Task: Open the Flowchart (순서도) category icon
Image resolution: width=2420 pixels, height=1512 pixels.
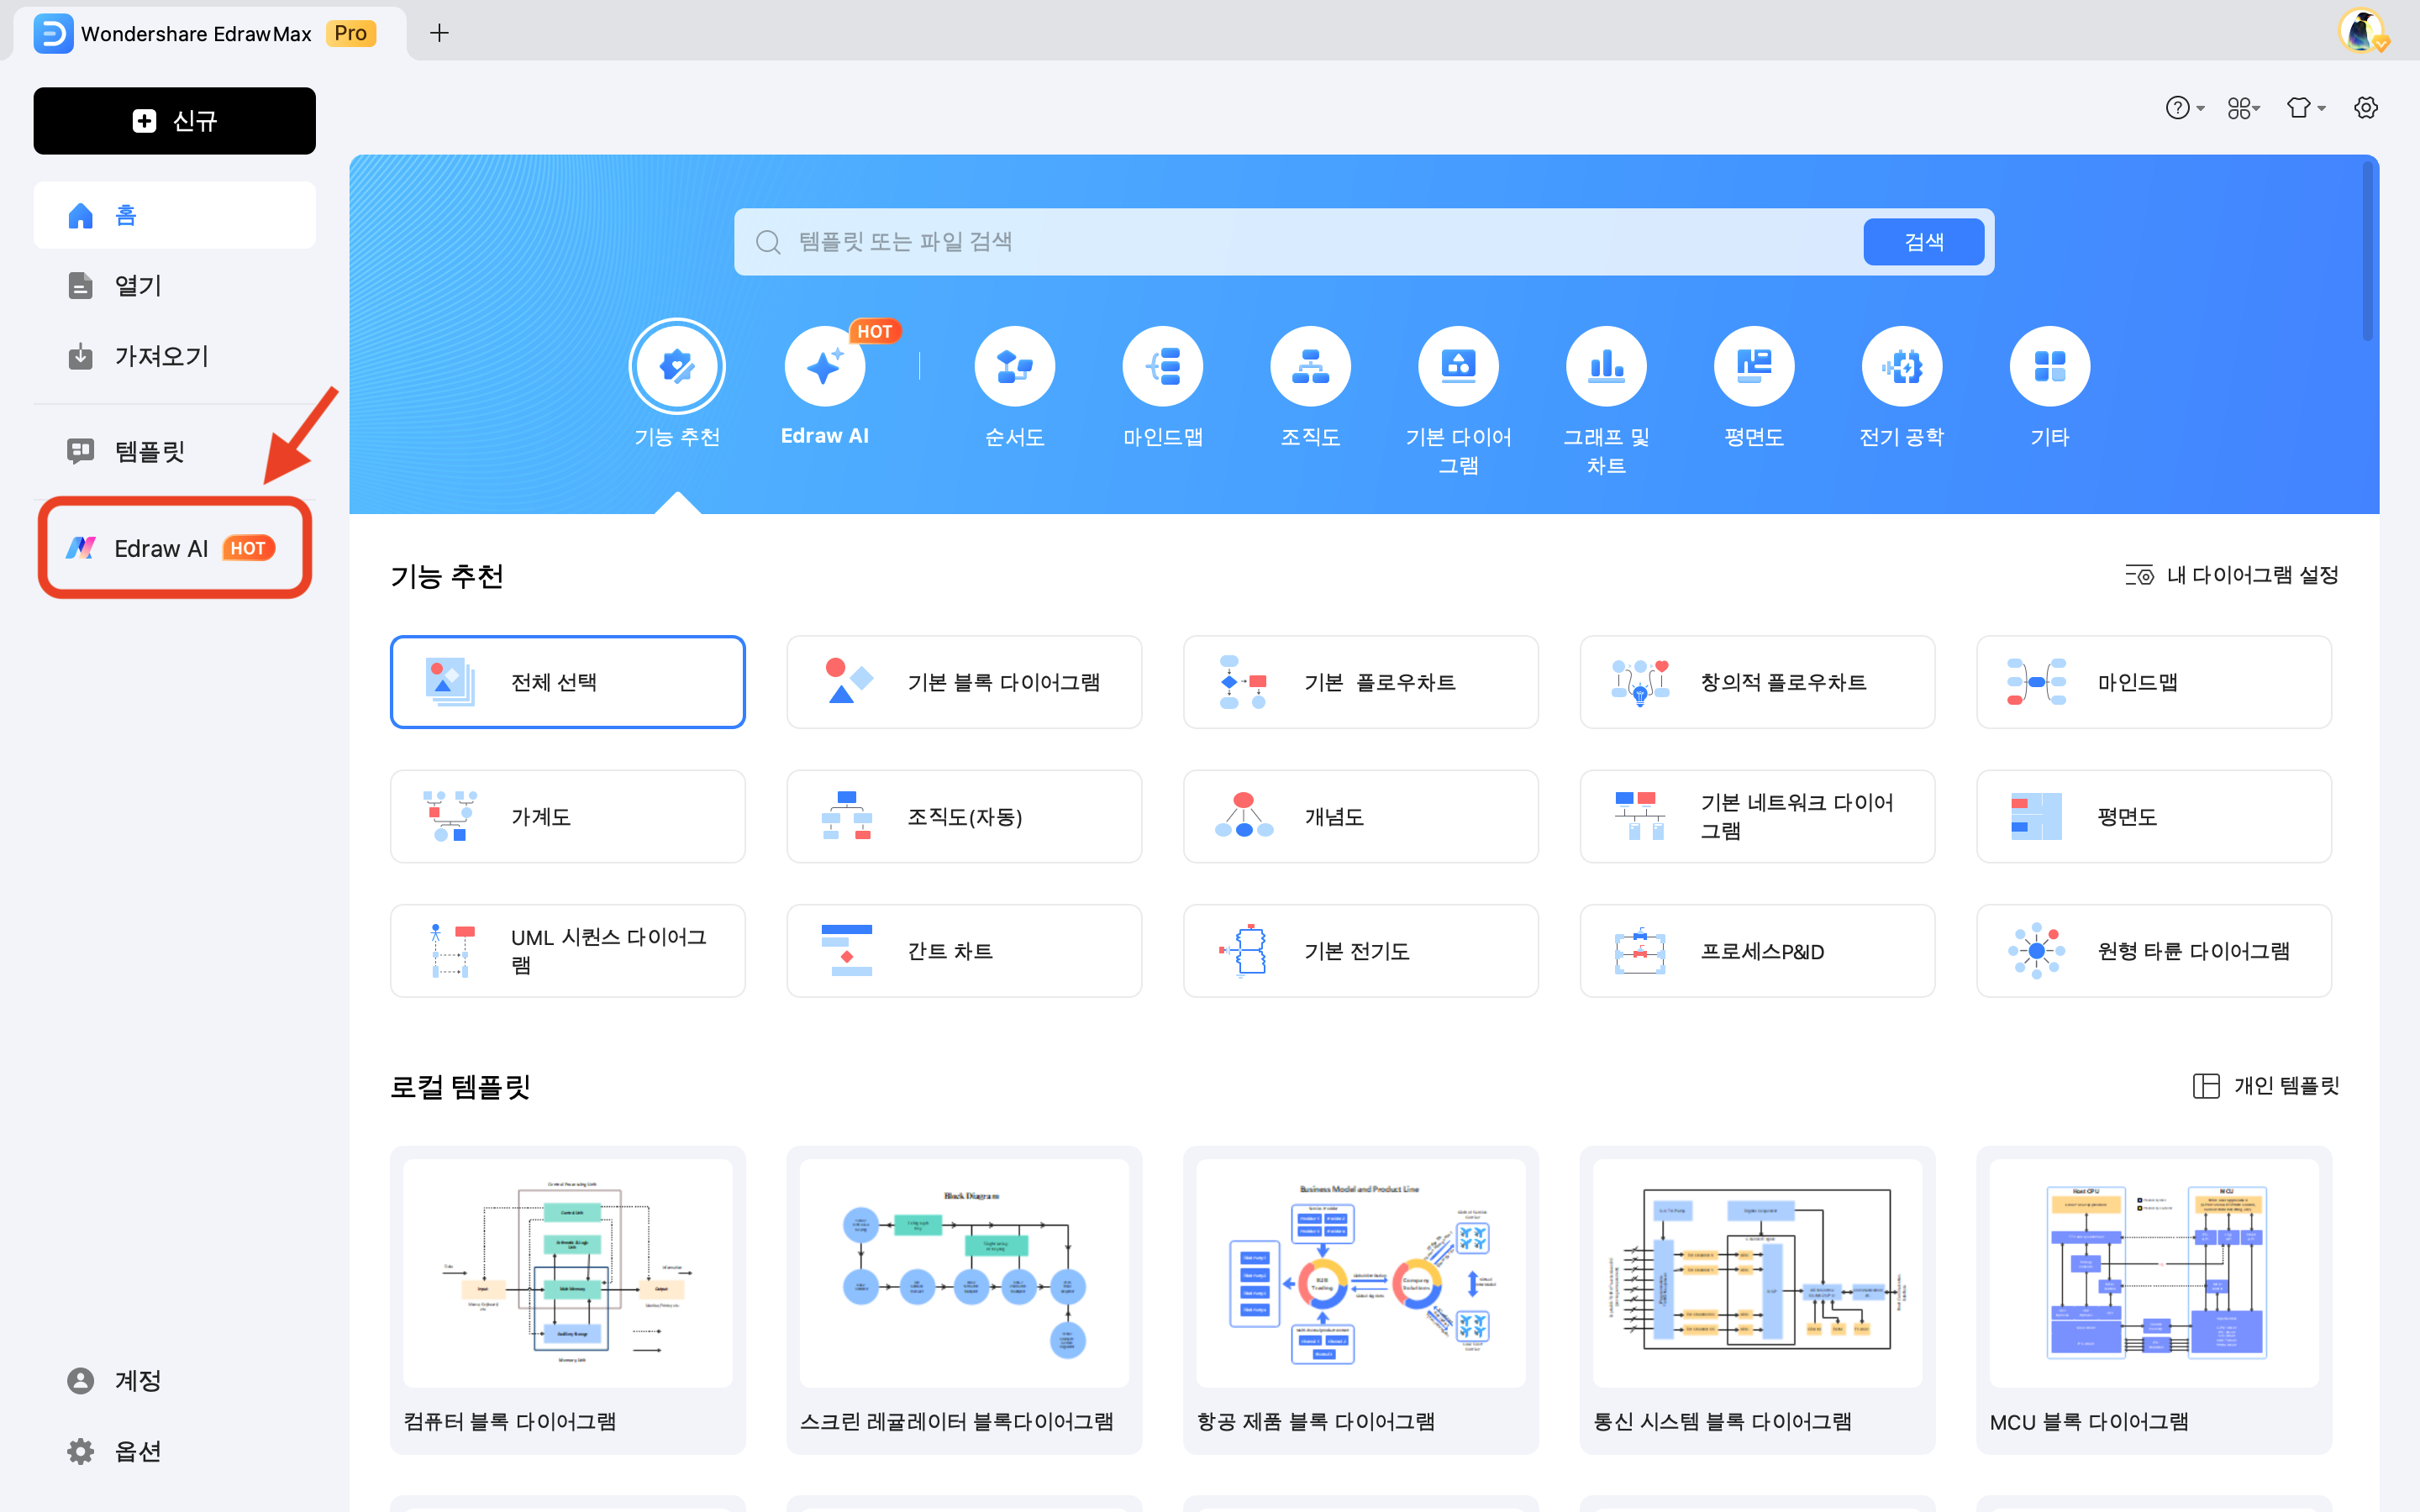Action: tap(1014, 367)
